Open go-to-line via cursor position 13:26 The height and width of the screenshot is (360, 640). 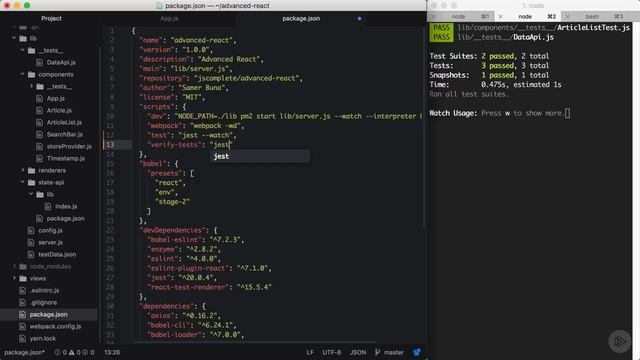(x=112, y=352)
